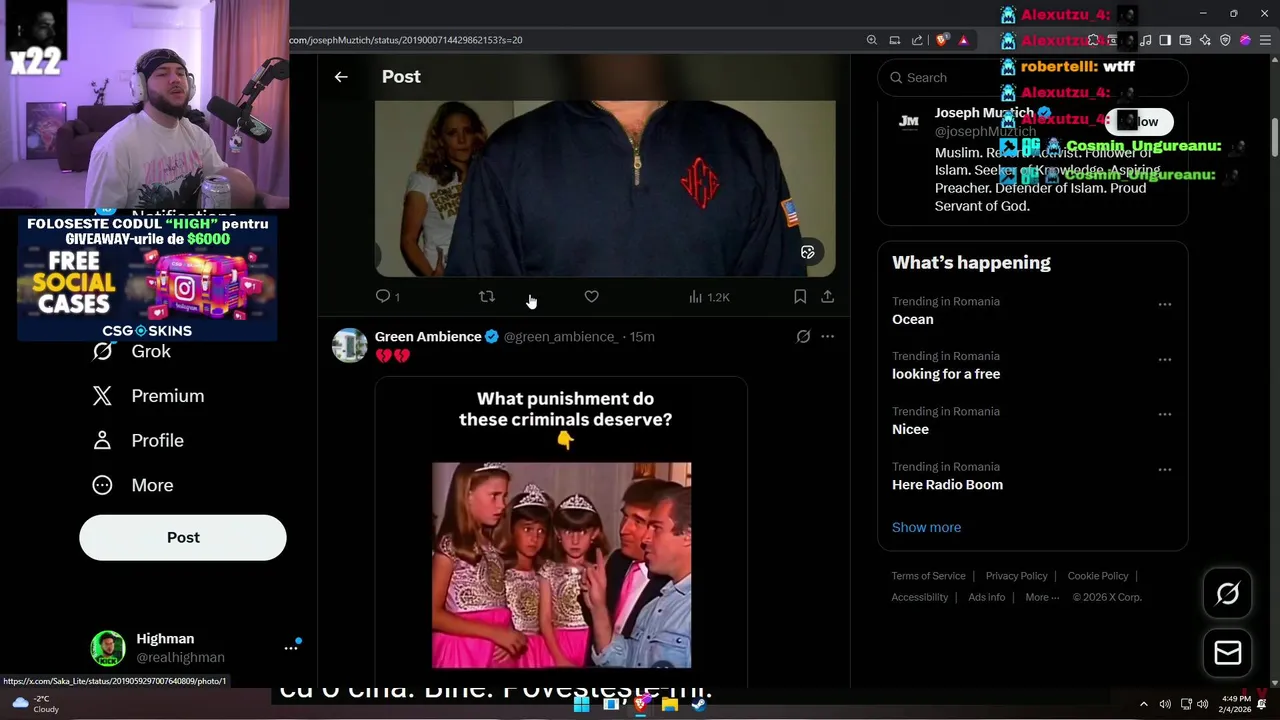Open the Ads info footer link

[x=986, y=597]
